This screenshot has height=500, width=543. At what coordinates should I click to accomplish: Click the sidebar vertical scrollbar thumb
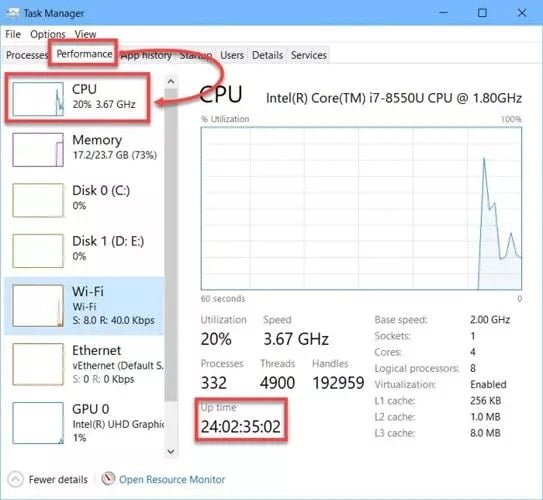click(x=171, y=245)
